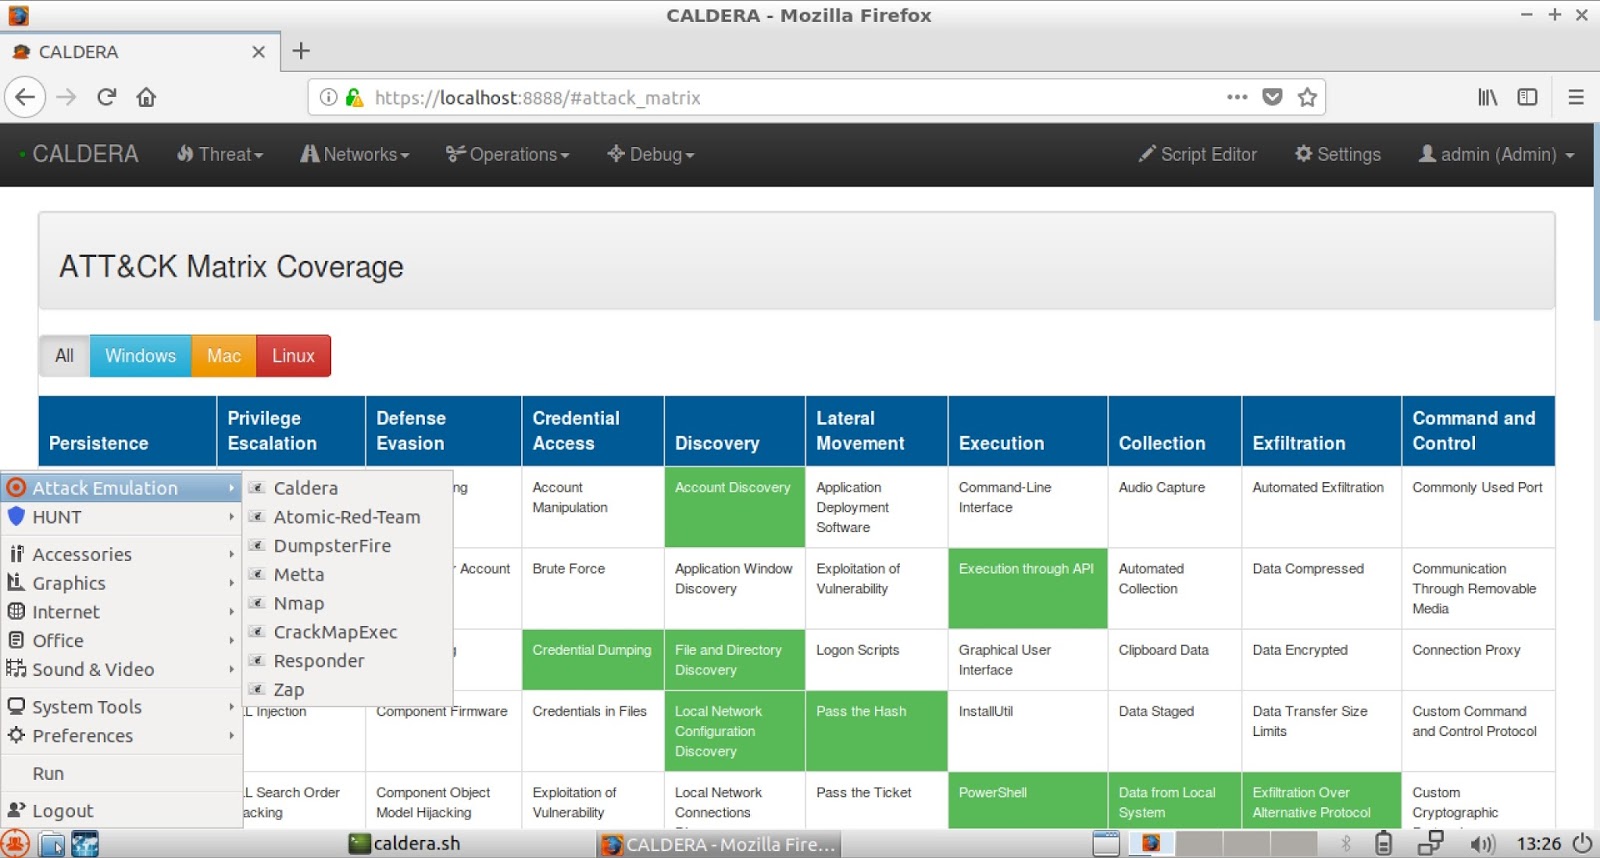Filter the matrix by Windows
The height and width of the screenshot is (858, 1600).
tap(140, 356)
